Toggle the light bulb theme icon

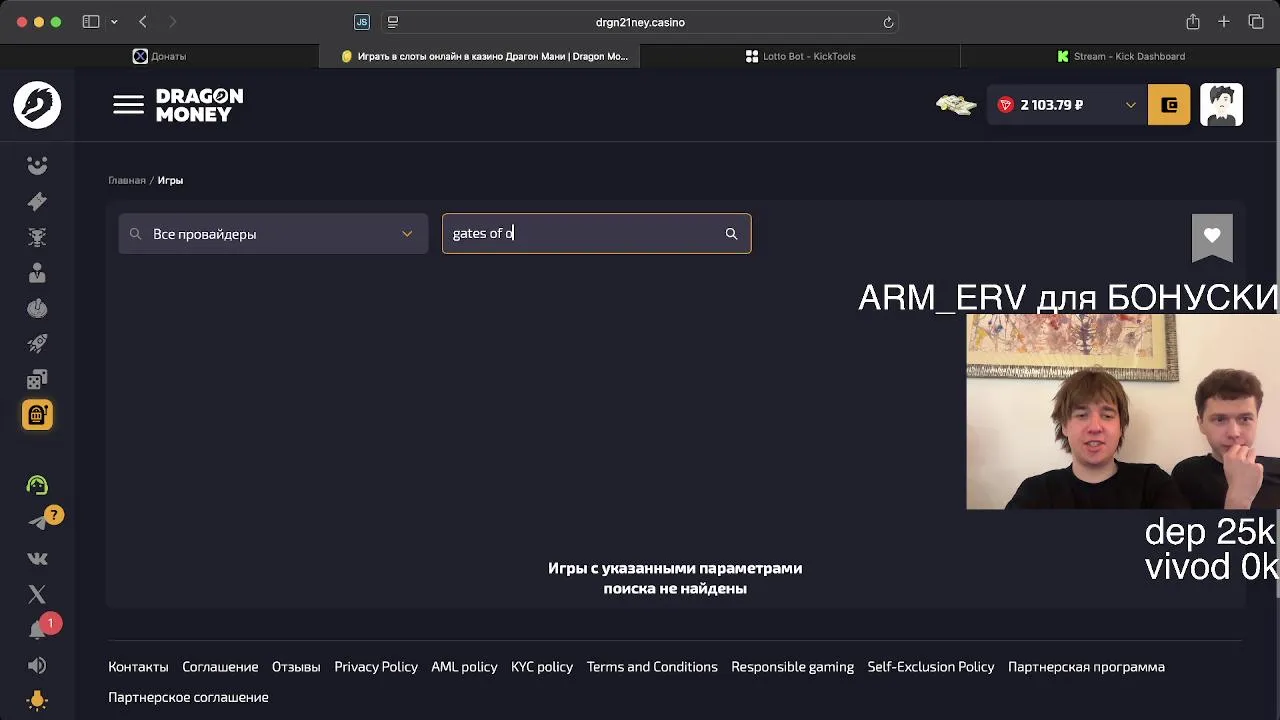click(37, 701)
